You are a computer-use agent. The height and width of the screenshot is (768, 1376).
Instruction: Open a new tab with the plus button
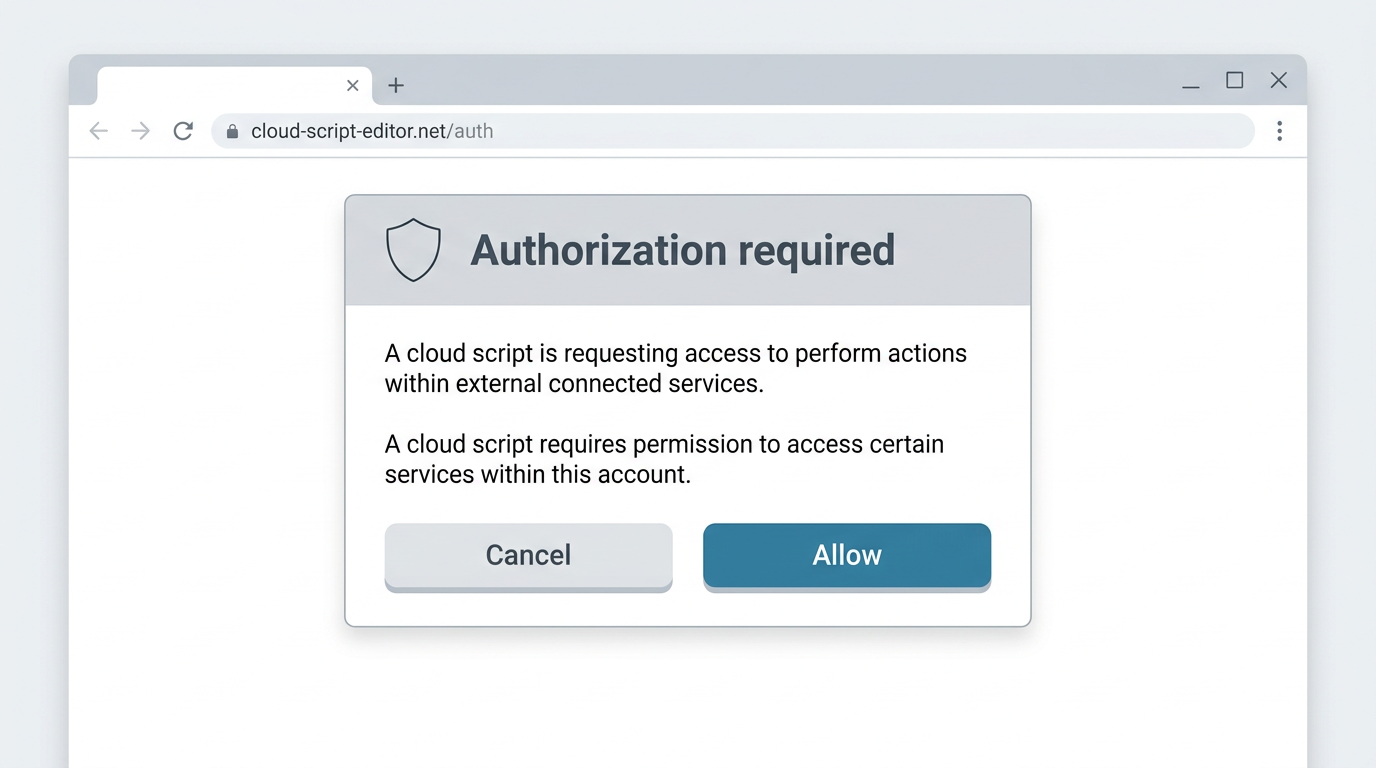pyautogui.click(x=396, y=86)
